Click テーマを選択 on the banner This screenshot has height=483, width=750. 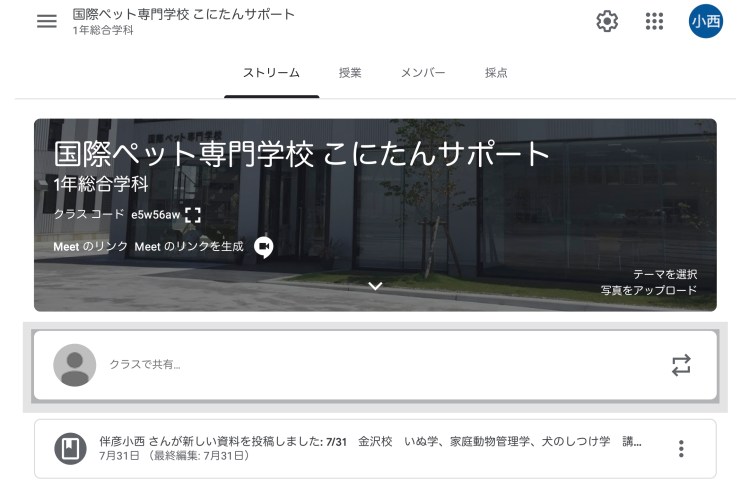tap(665, 274)
